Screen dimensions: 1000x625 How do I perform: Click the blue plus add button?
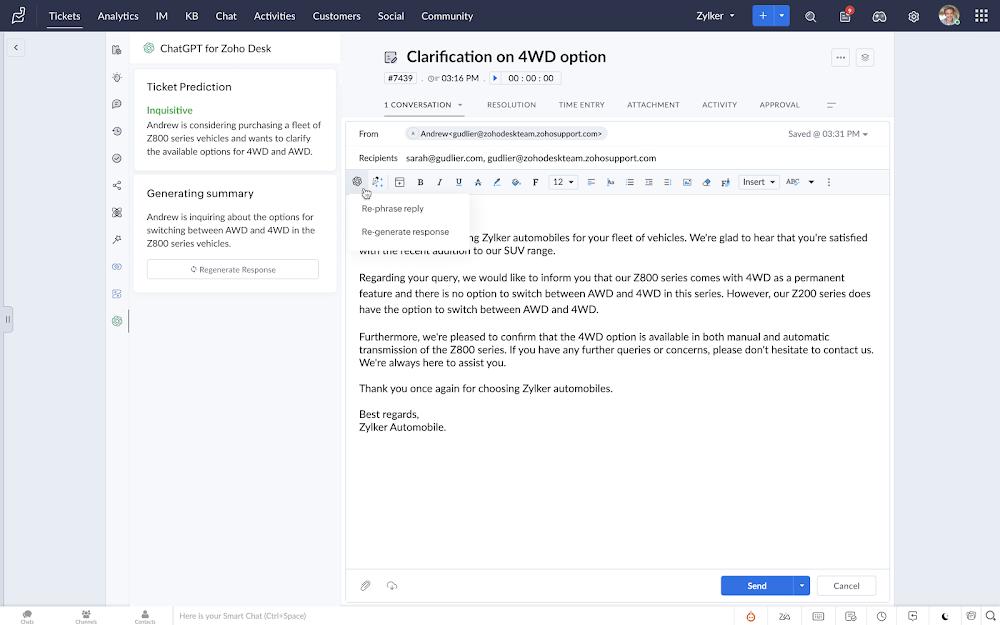(x=763, y=16)
